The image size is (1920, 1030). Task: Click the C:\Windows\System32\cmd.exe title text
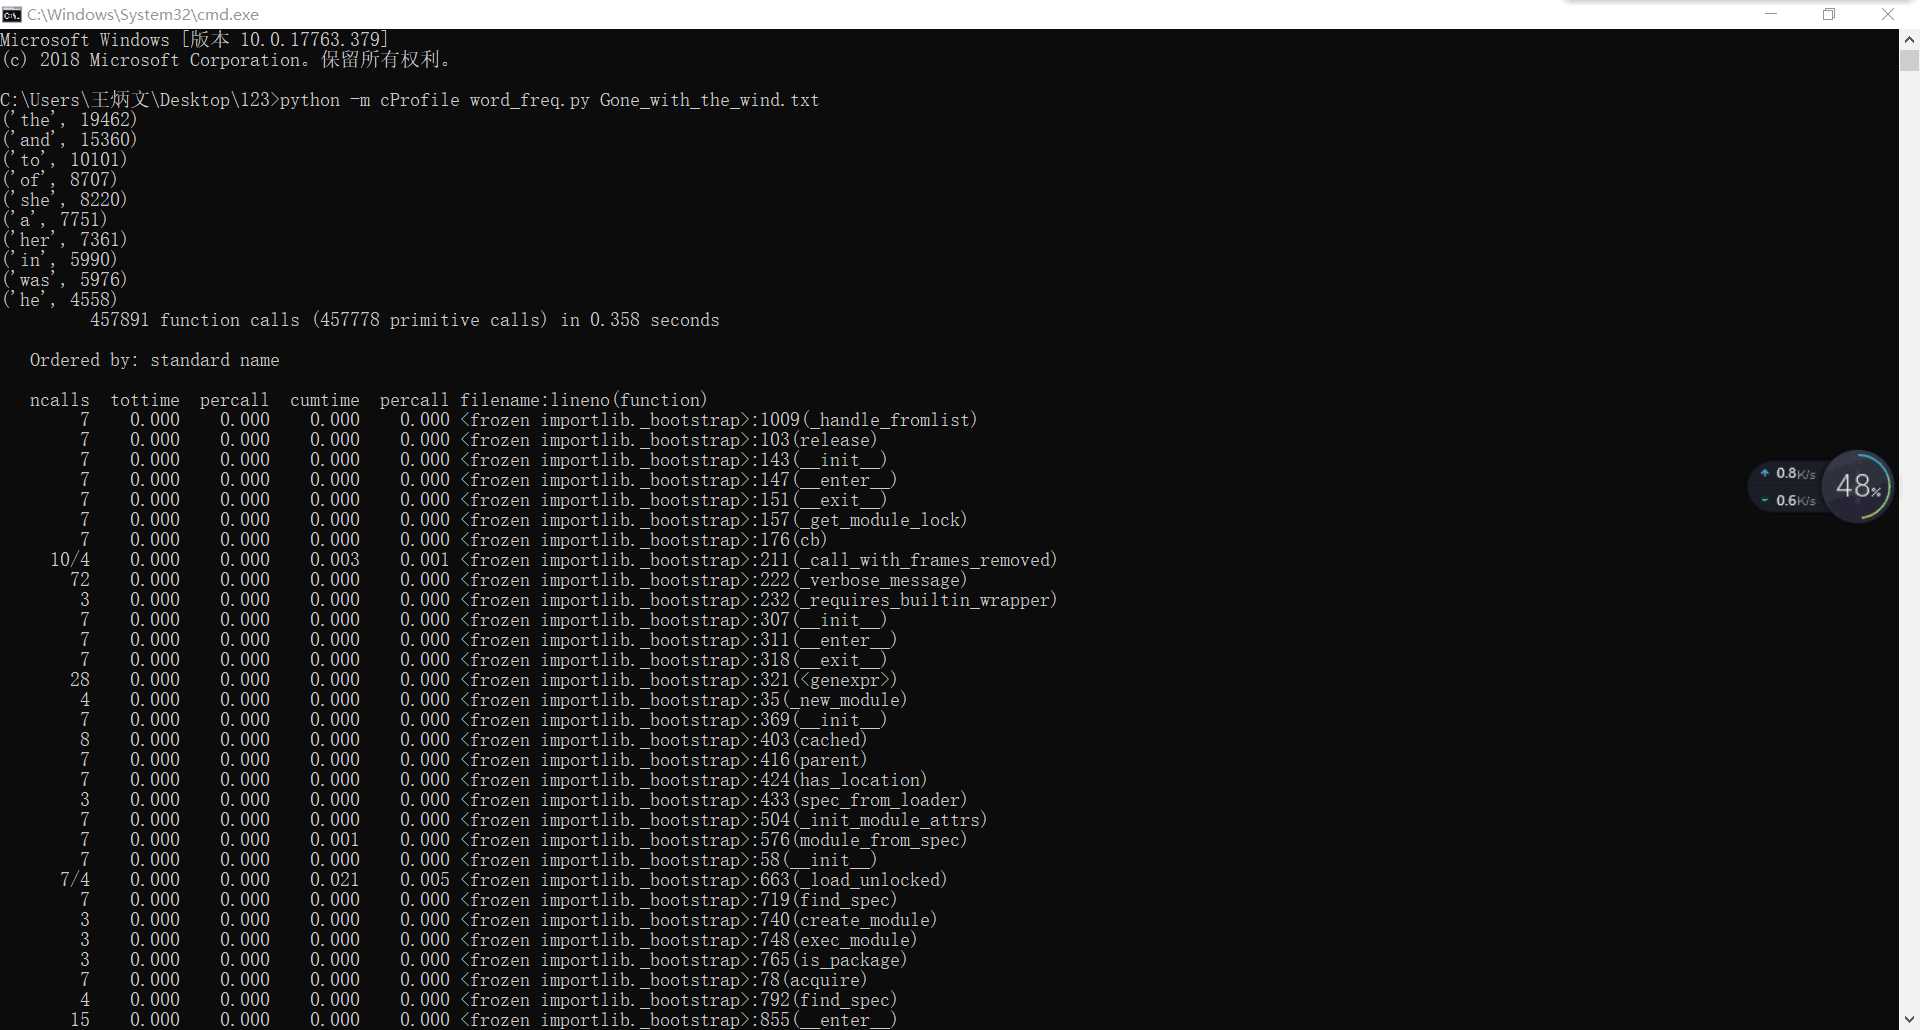[143, 14]
